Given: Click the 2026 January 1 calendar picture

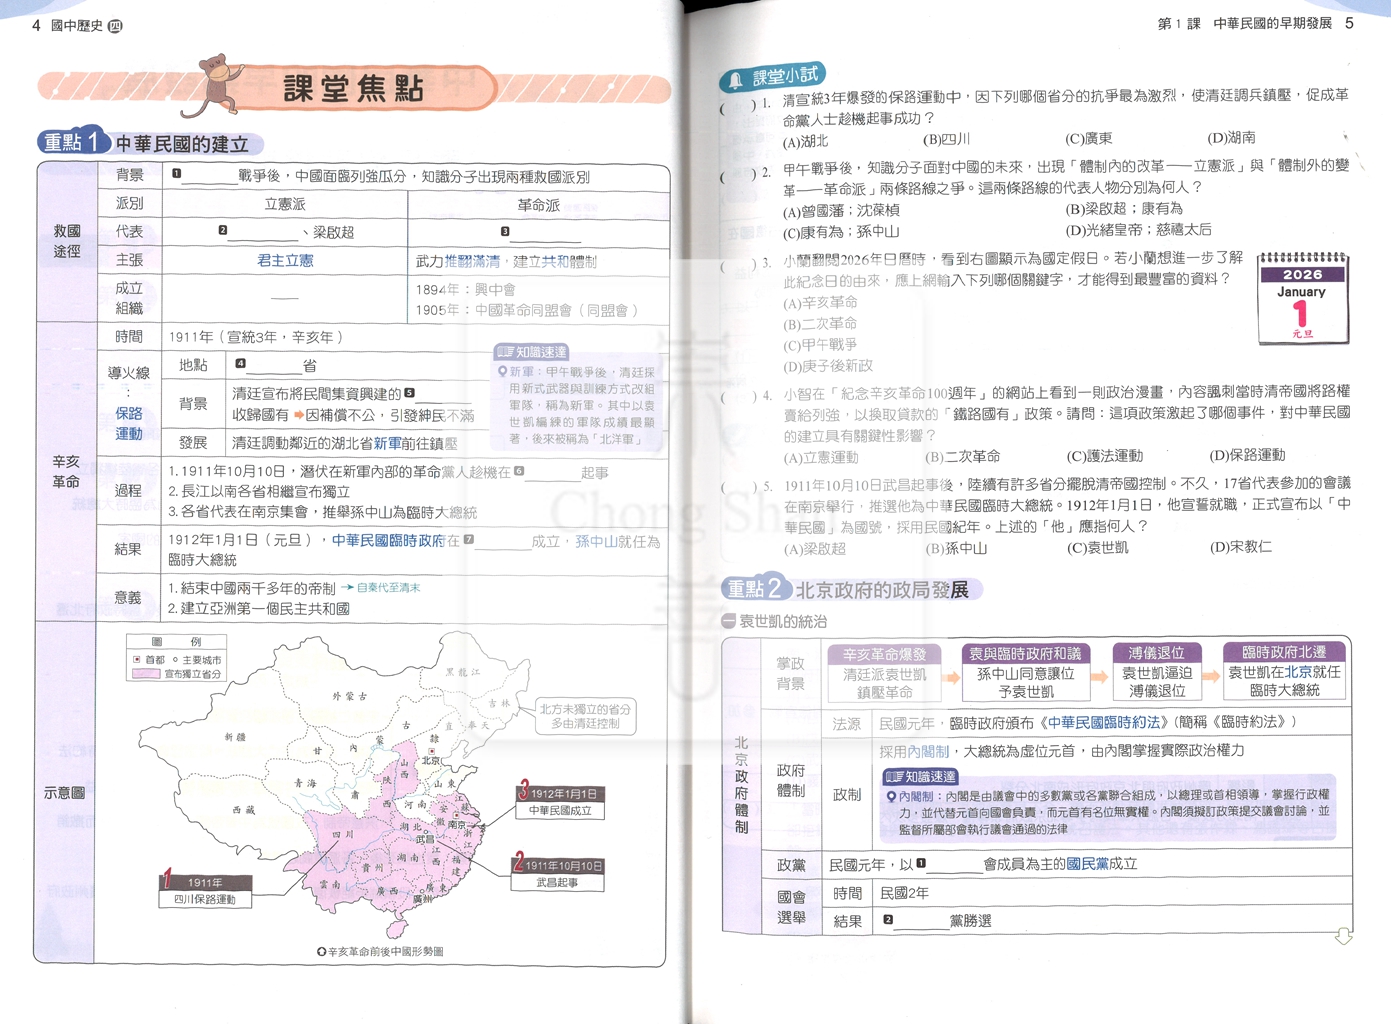Looking at the screenshot, I should pos(1302,299).
